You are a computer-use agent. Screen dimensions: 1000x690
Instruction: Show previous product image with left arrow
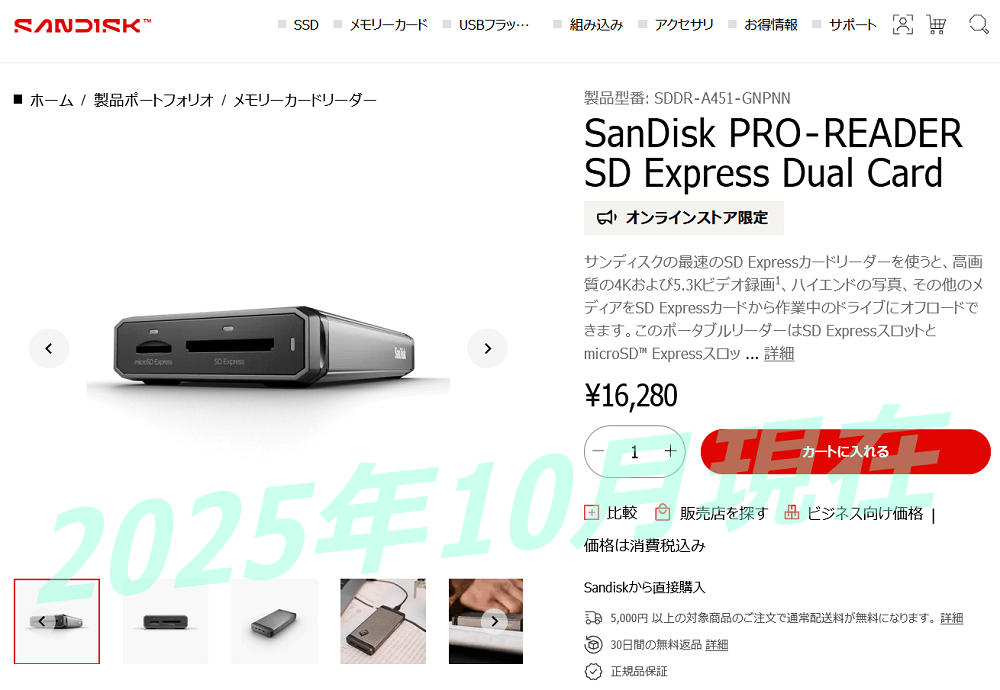tap(49, 348)
